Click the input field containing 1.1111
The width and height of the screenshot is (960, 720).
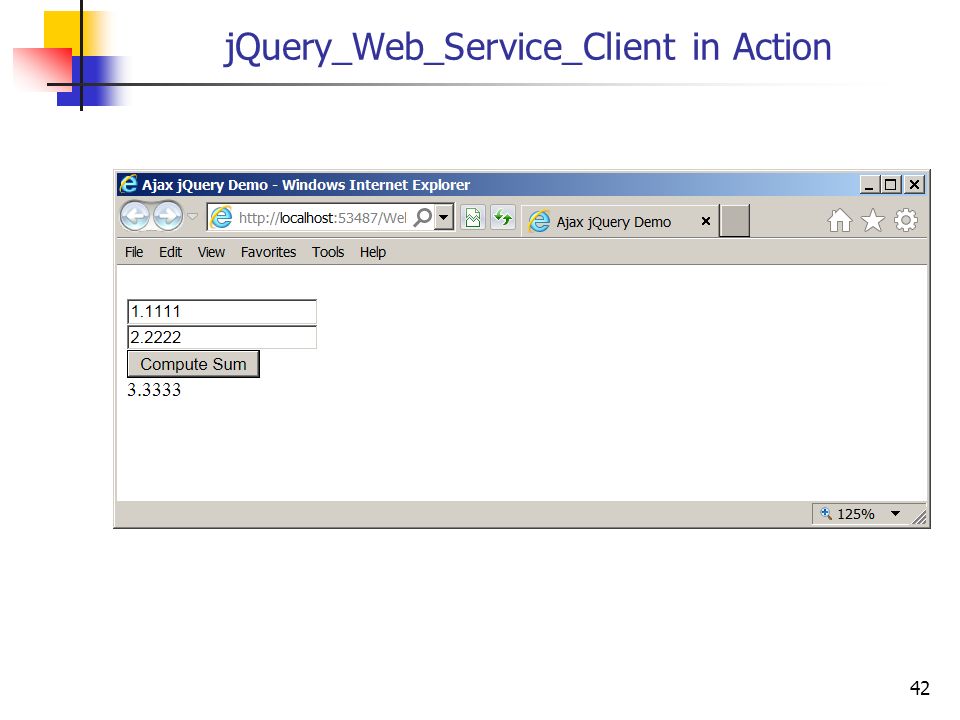point(222,312)
